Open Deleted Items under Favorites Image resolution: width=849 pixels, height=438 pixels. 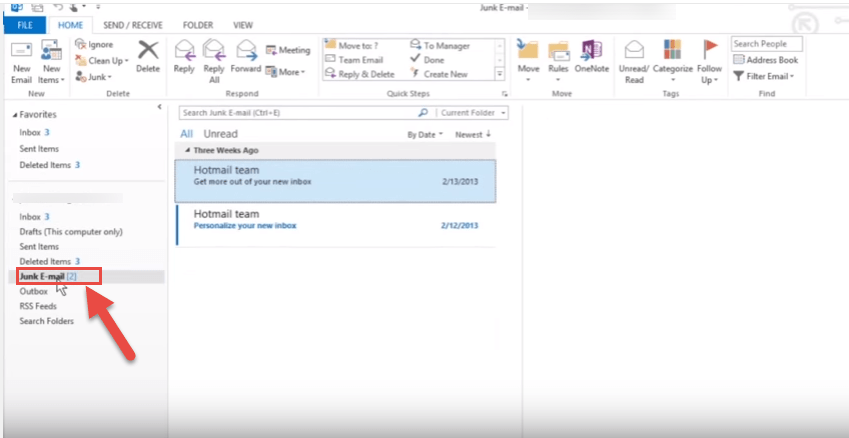click(x=49, y=165)
